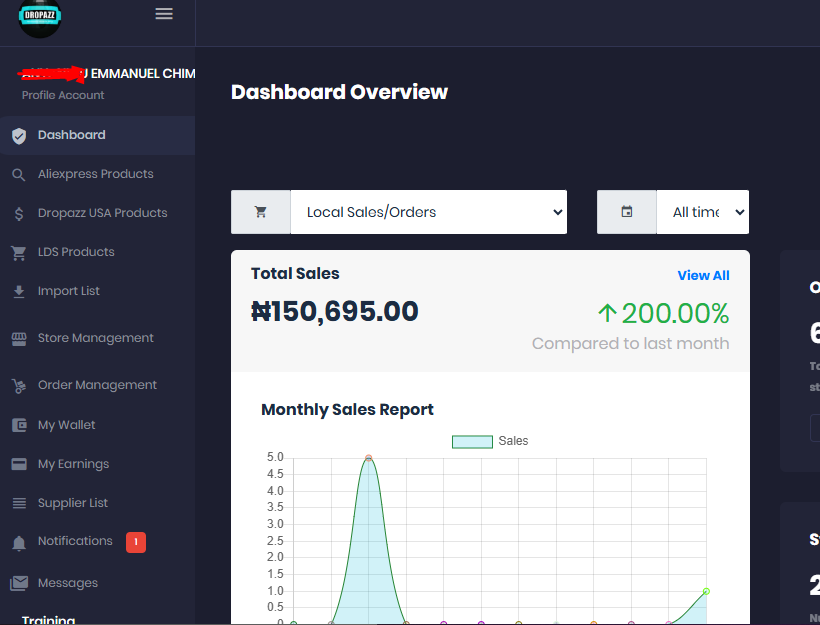Click the Dropazz logo
Viewport: 820px width, 625px height.
(40, 17)
